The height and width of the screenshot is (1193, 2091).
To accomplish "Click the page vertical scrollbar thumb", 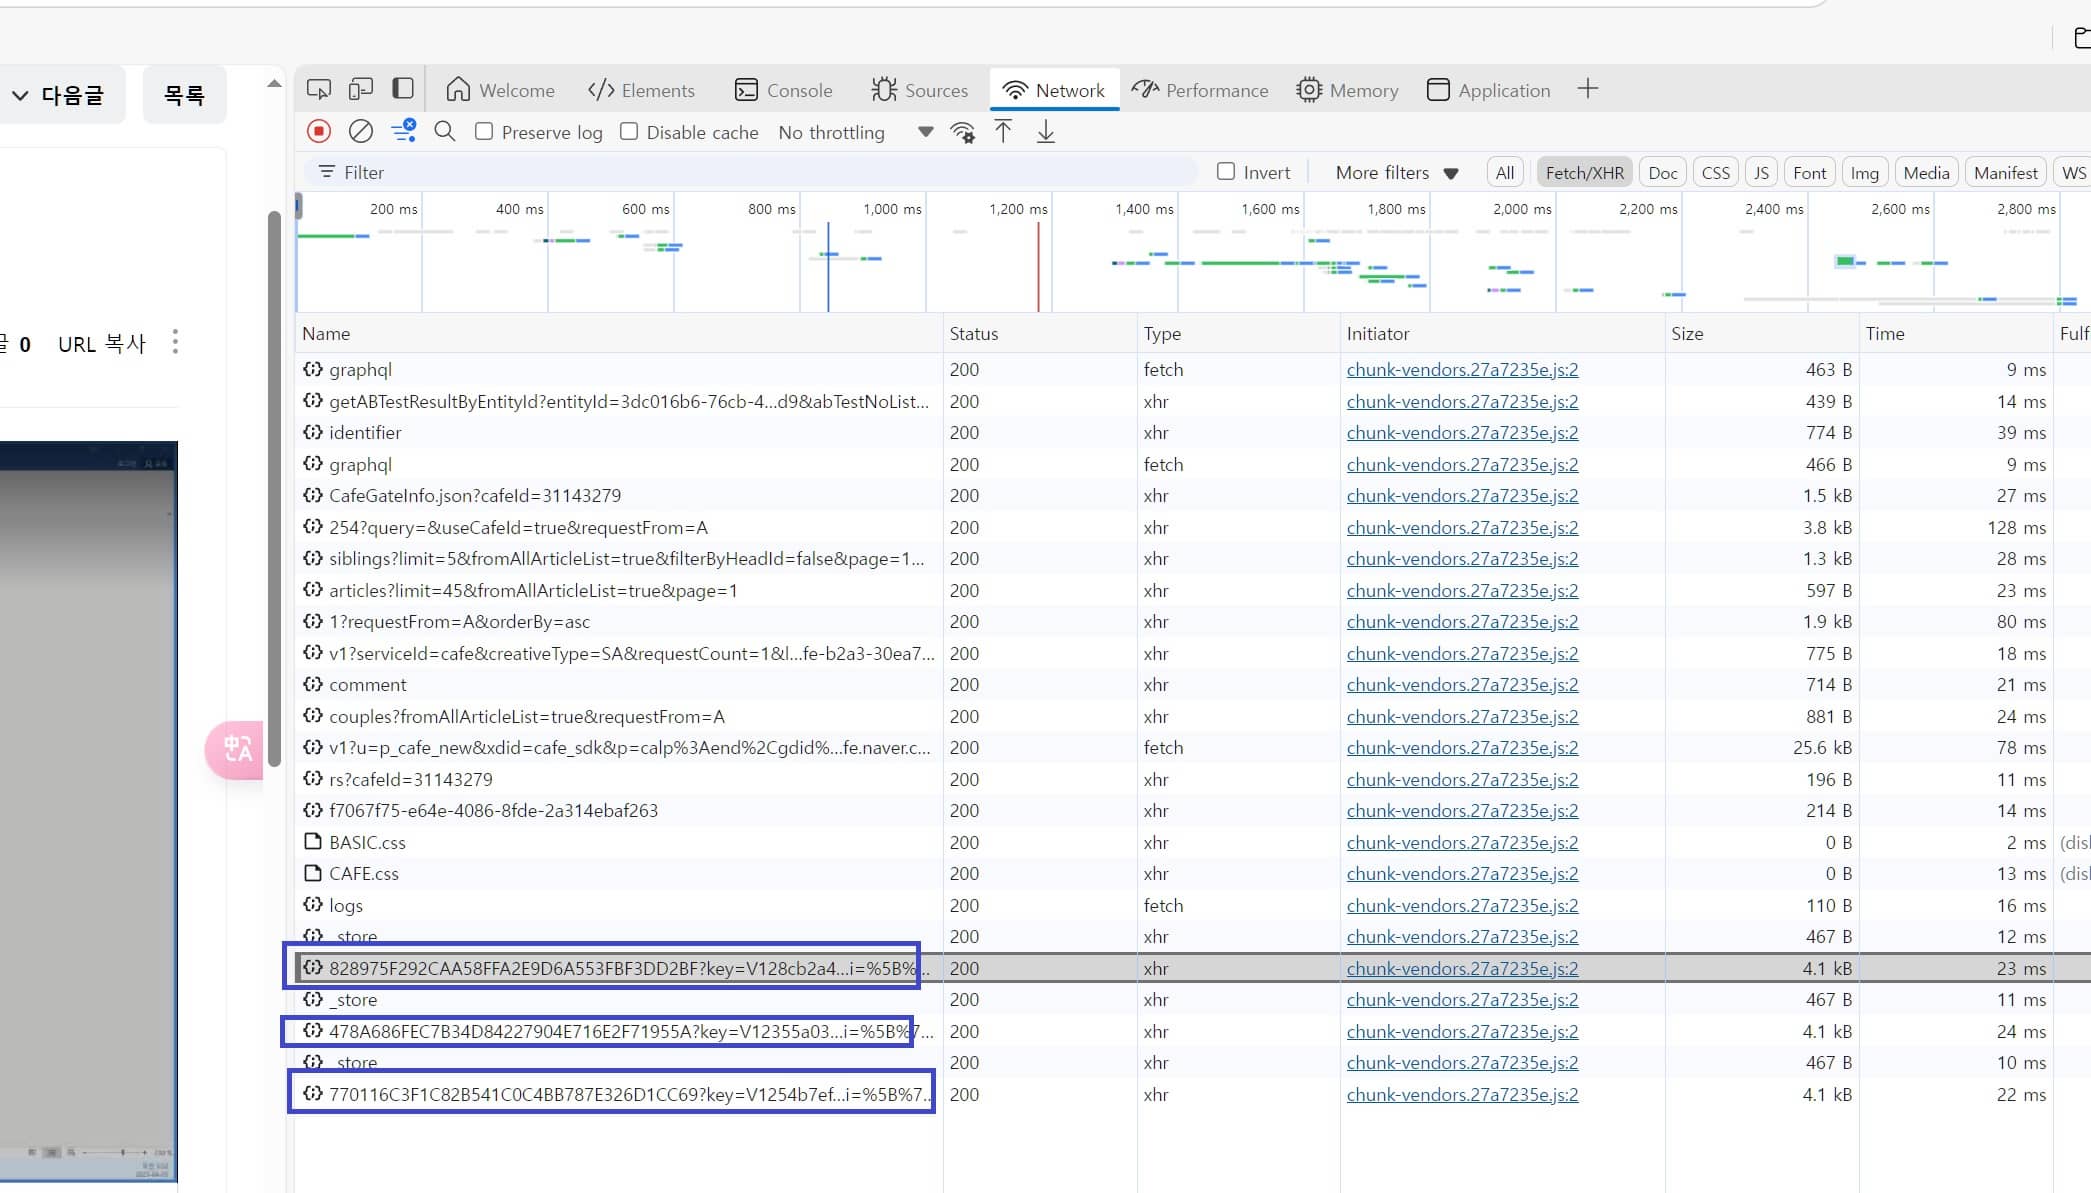I will 274,487.
